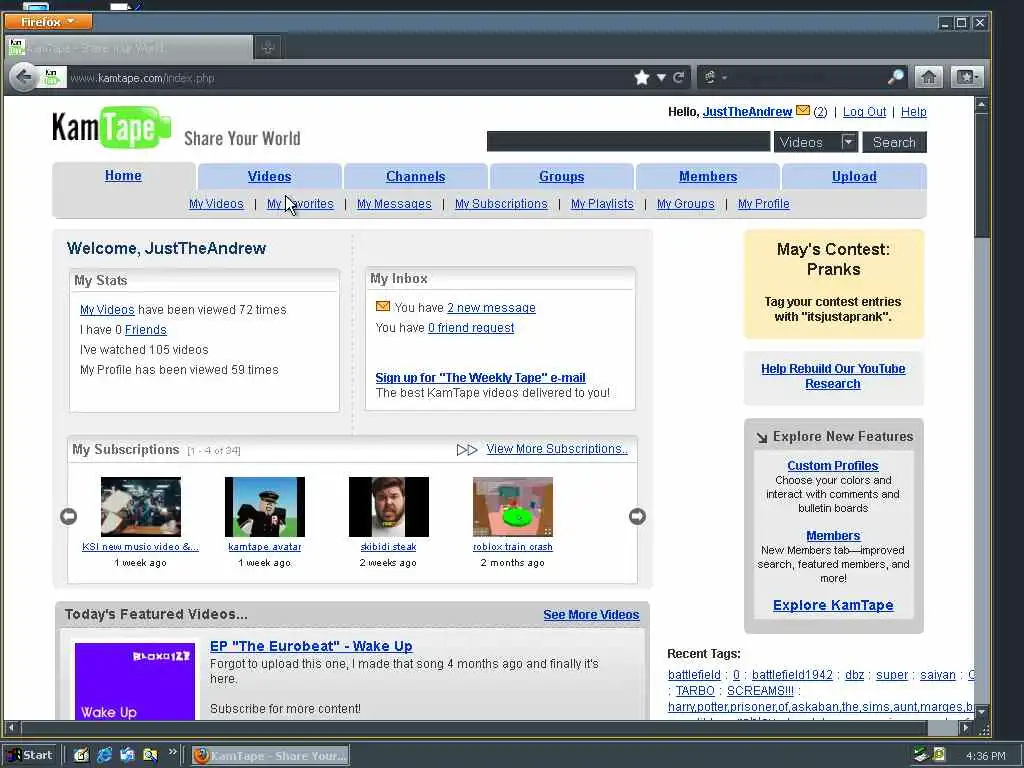The width and height of the screenshot is (1024, 768).
Task: Click the Log Out link
Action: click(864, 112)
